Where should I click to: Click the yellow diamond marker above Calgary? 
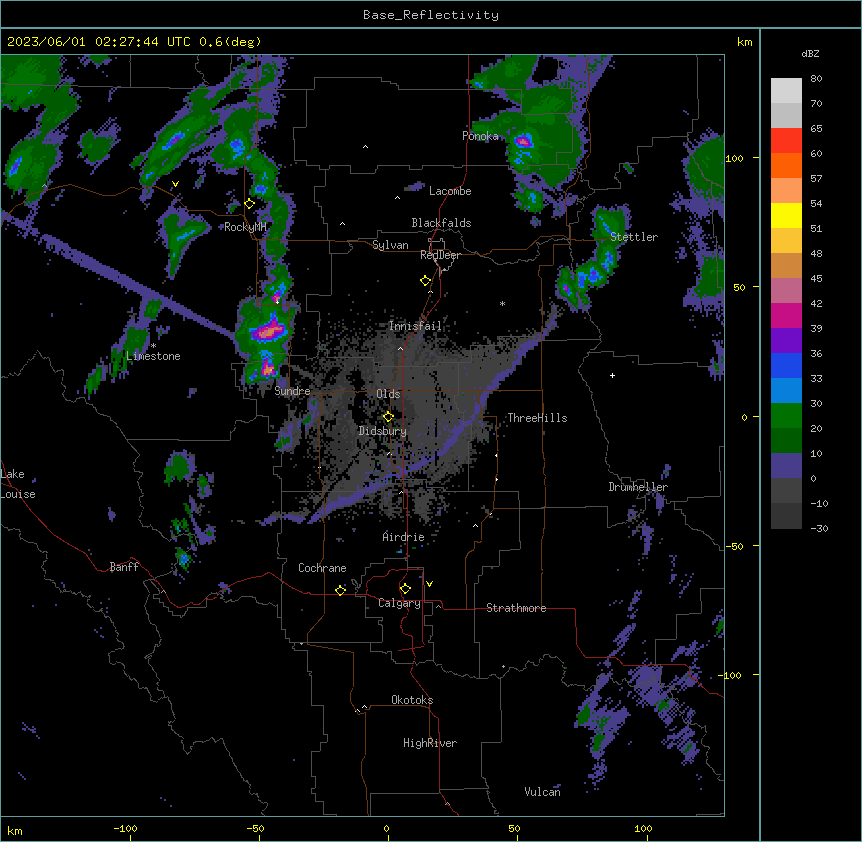click(x=405, y=589)
